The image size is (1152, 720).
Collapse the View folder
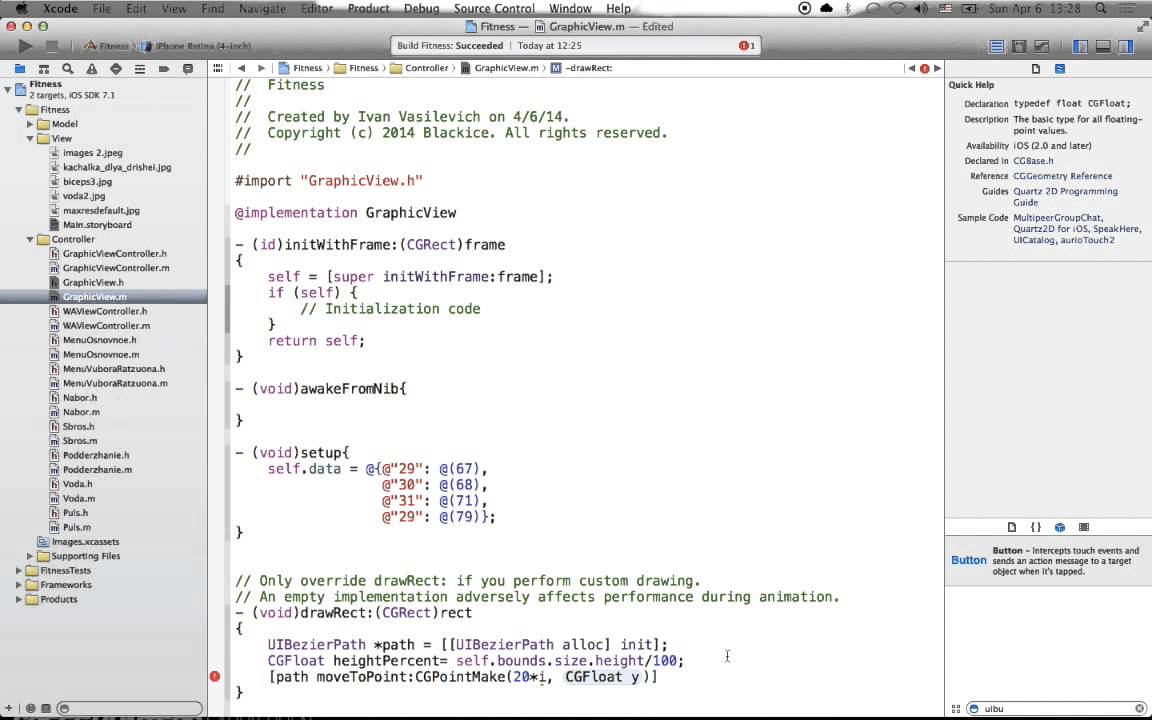pos(30,138)
